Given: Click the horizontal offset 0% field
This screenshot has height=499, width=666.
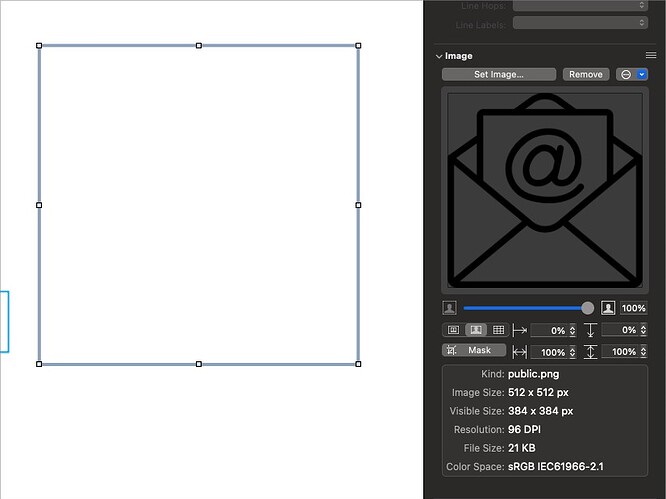Looking at the screenshot, I should 549,330.
